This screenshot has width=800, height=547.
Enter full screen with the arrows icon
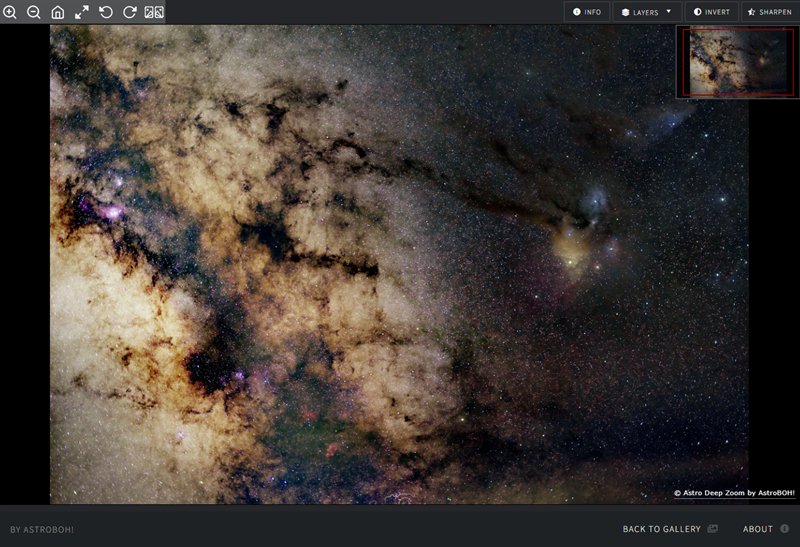(x=82, y=12)
